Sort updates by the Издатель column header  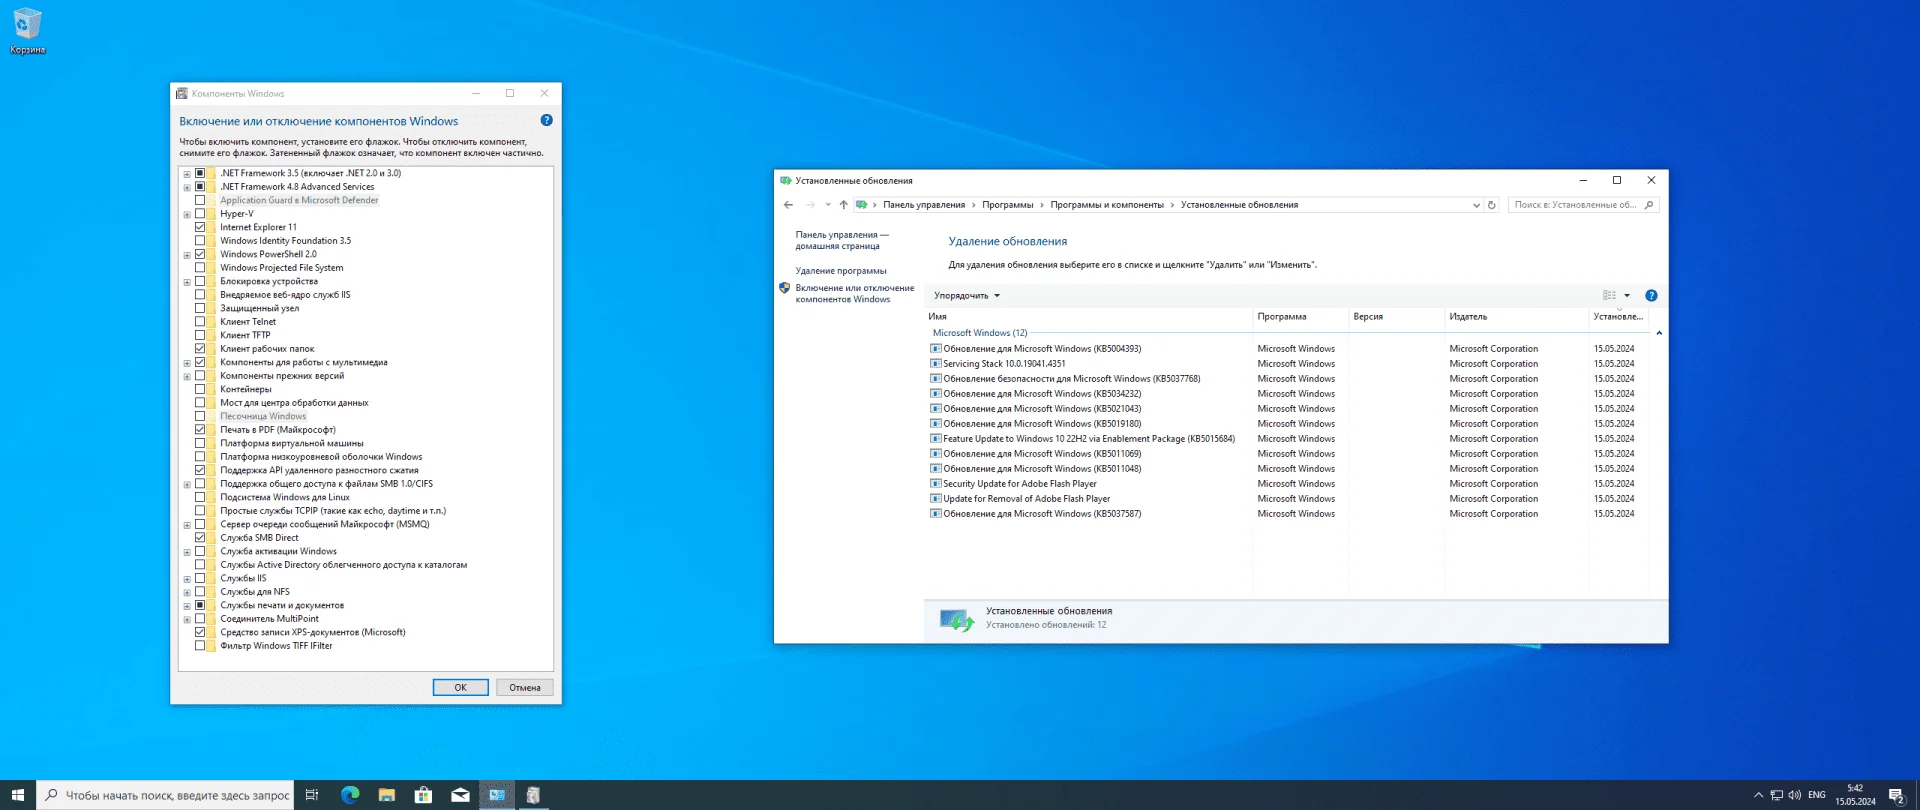1517,317
